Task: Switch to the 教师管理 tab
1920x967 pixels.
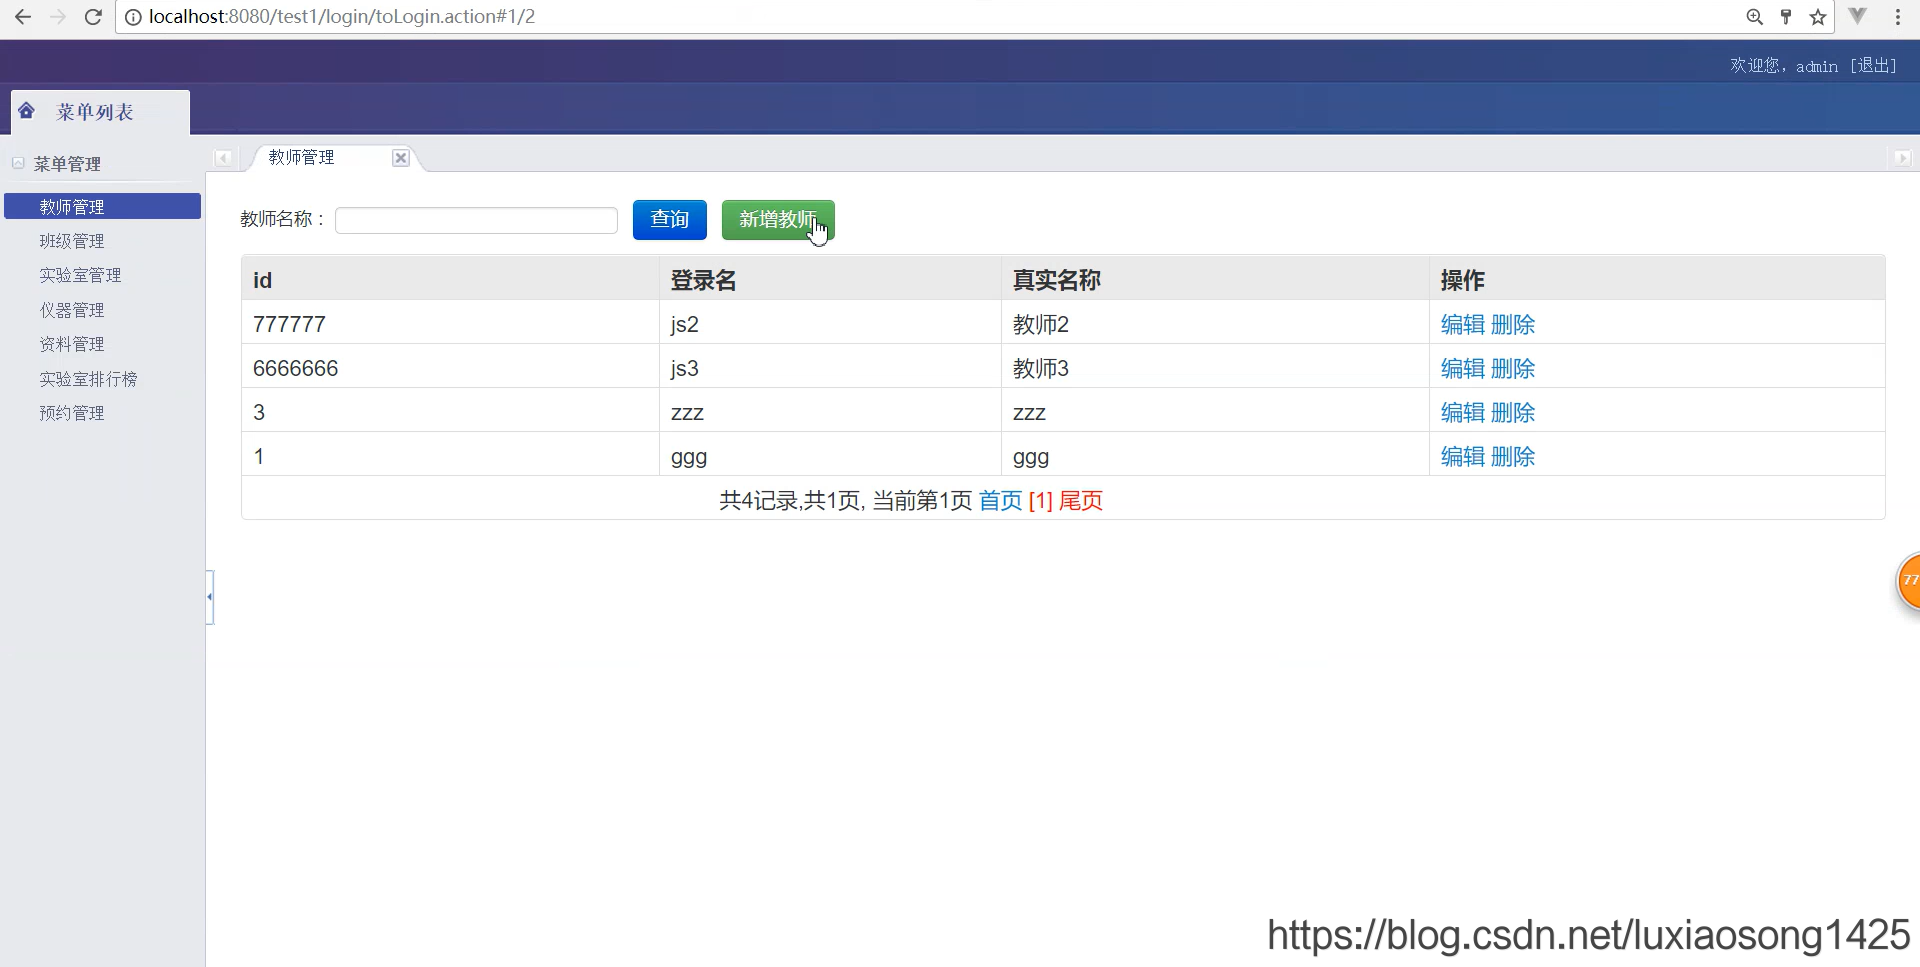Action: pyautogui.click(x=301, y=158)
